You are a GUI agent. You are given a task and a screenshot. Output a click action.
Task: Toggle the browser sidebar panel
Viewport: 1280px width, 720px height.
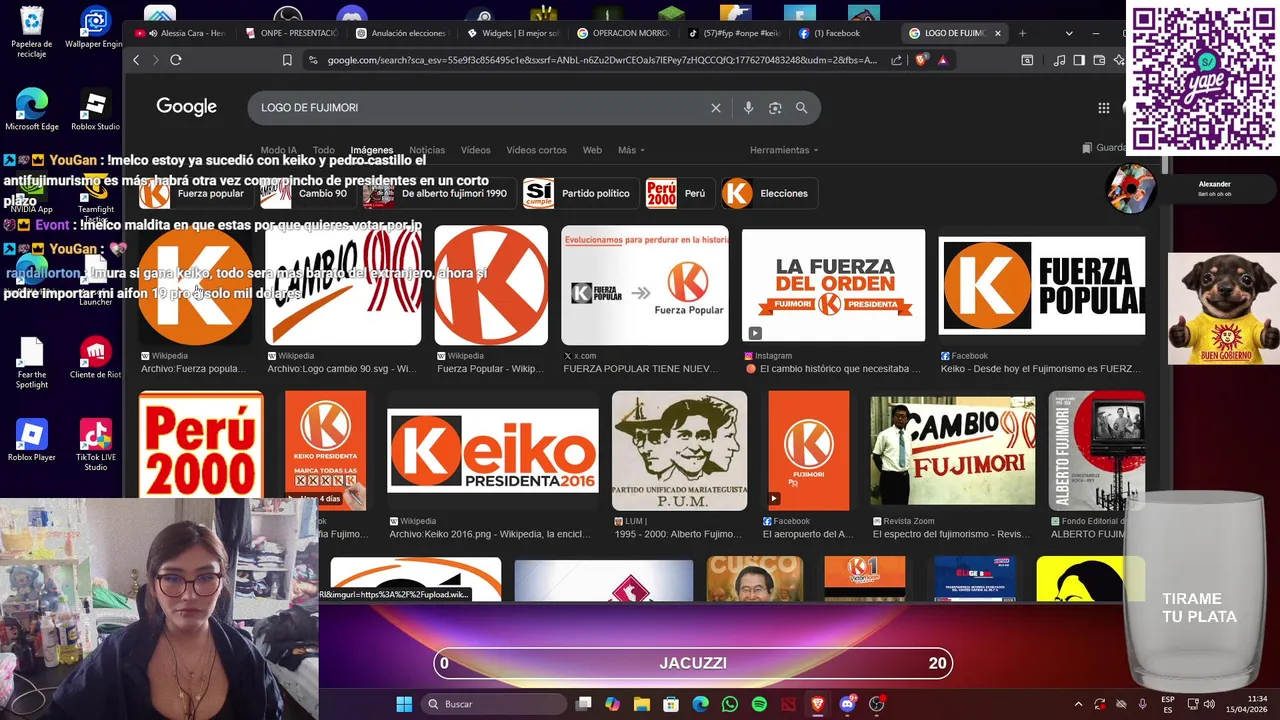point(1079,60)
